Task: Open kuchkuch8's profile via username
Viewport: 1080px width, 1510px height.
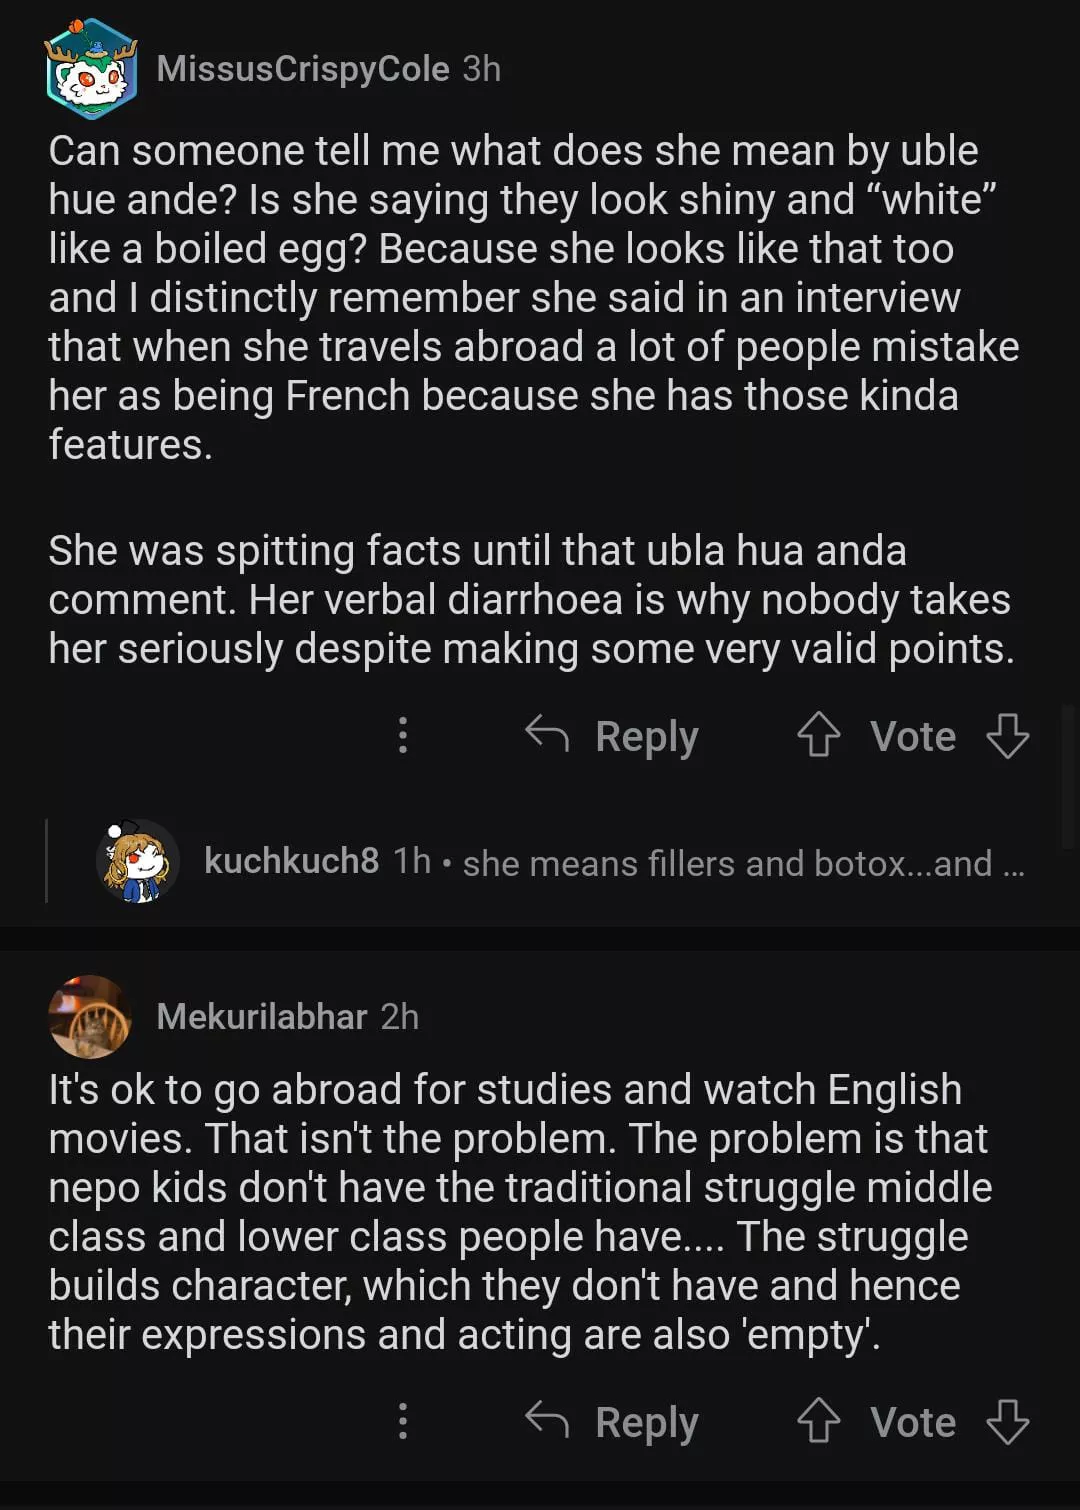Action: click(291, 861)
